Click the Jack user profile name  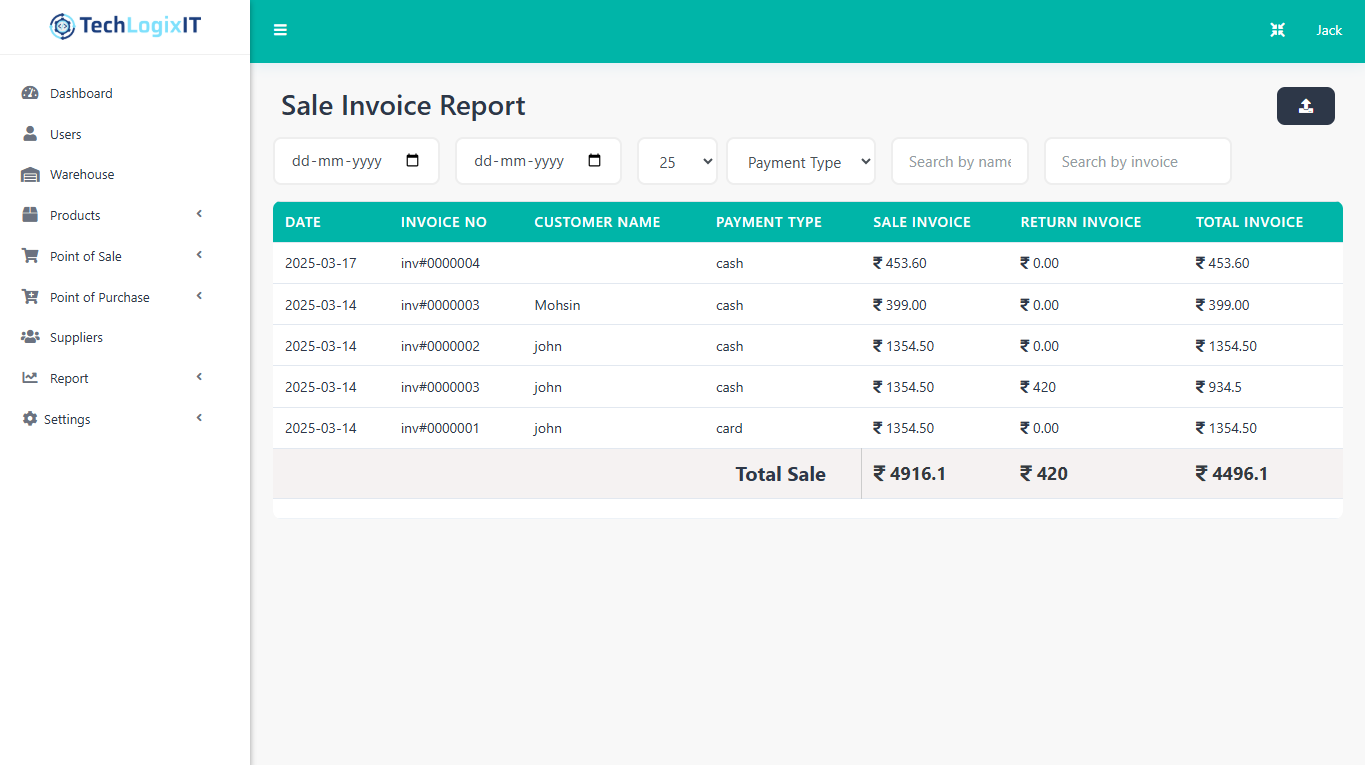1328,30
